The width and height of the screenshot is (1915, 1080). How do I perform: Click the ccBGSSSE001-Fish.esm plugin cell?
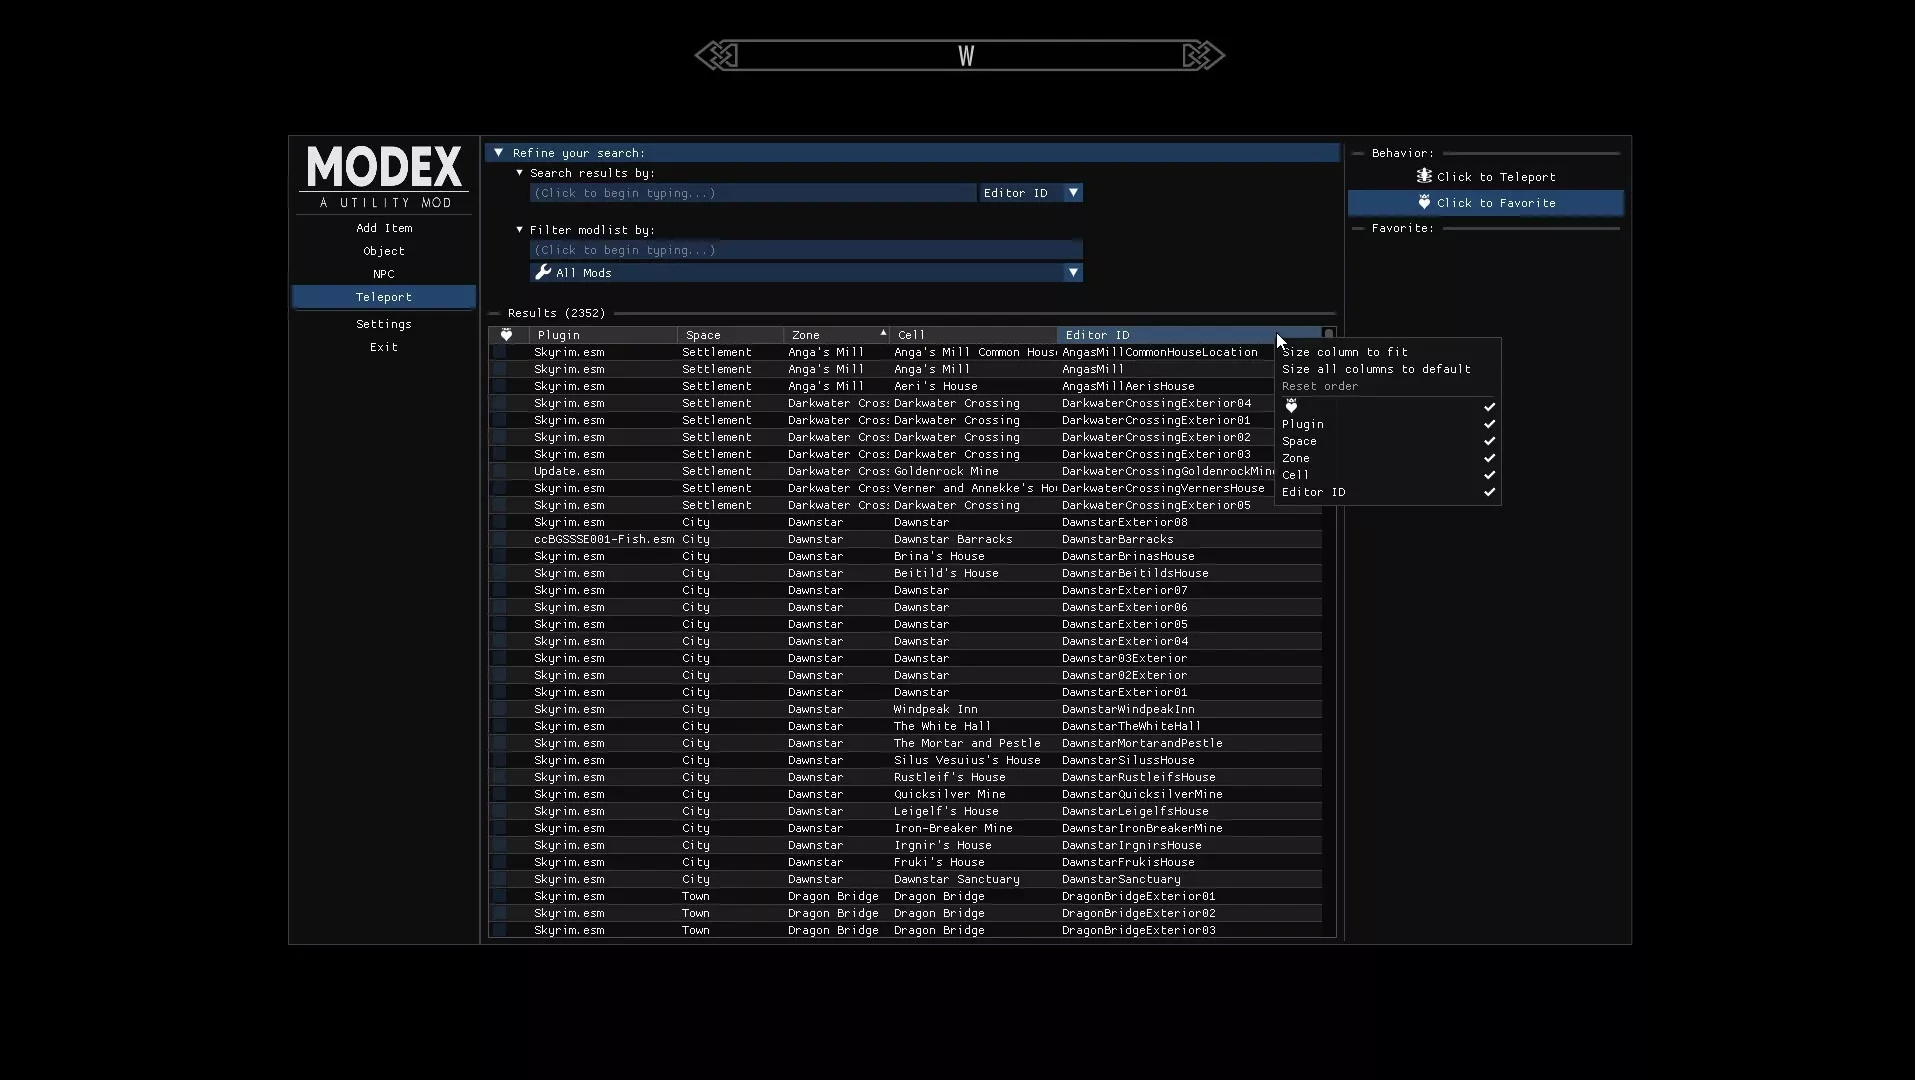pos(604,539)
